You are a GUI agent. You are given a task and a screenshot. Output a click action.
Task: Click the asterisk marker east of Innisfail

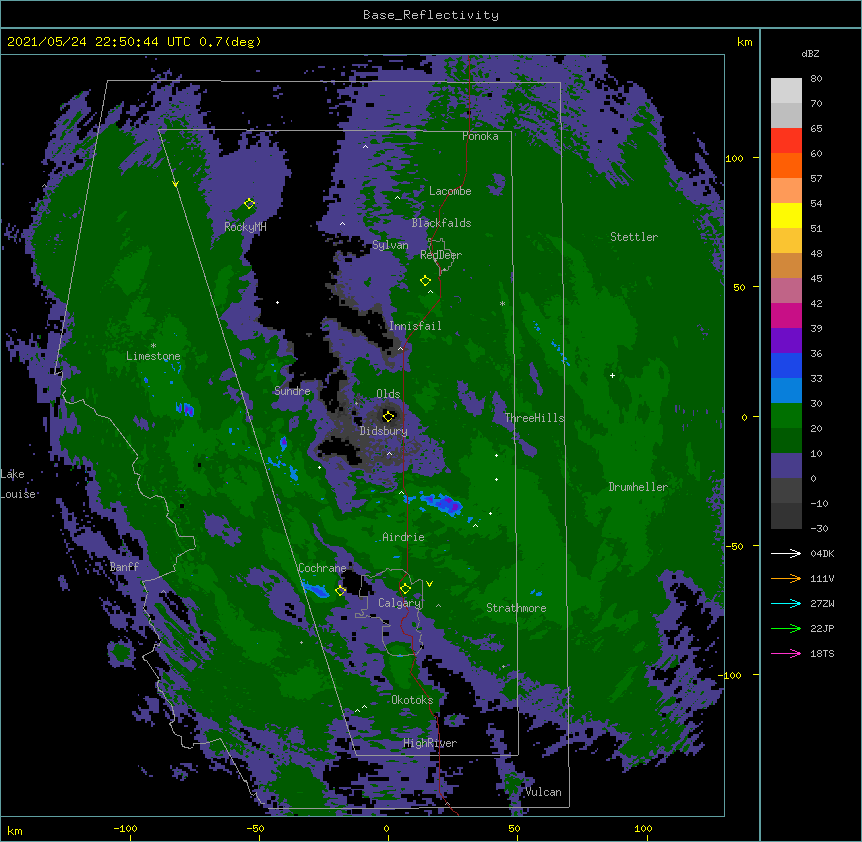(x=502, y=303)
